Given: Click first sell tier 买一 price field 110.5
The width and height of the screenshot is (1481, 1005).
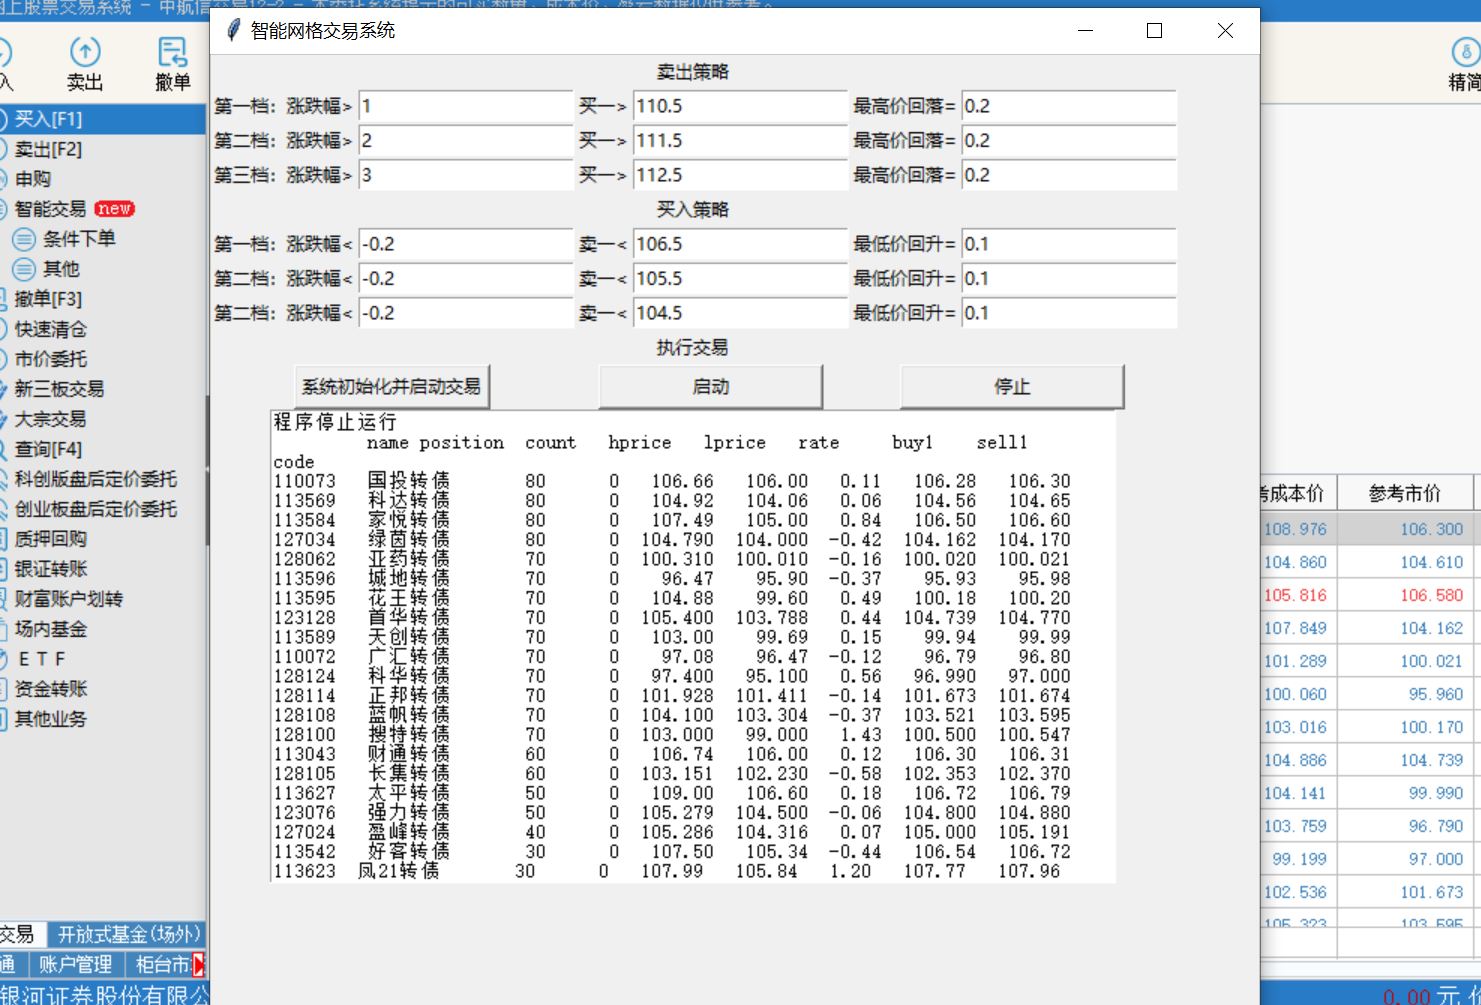Looking at the screenshot, I should pyautogui.click(x=740, y=106).
